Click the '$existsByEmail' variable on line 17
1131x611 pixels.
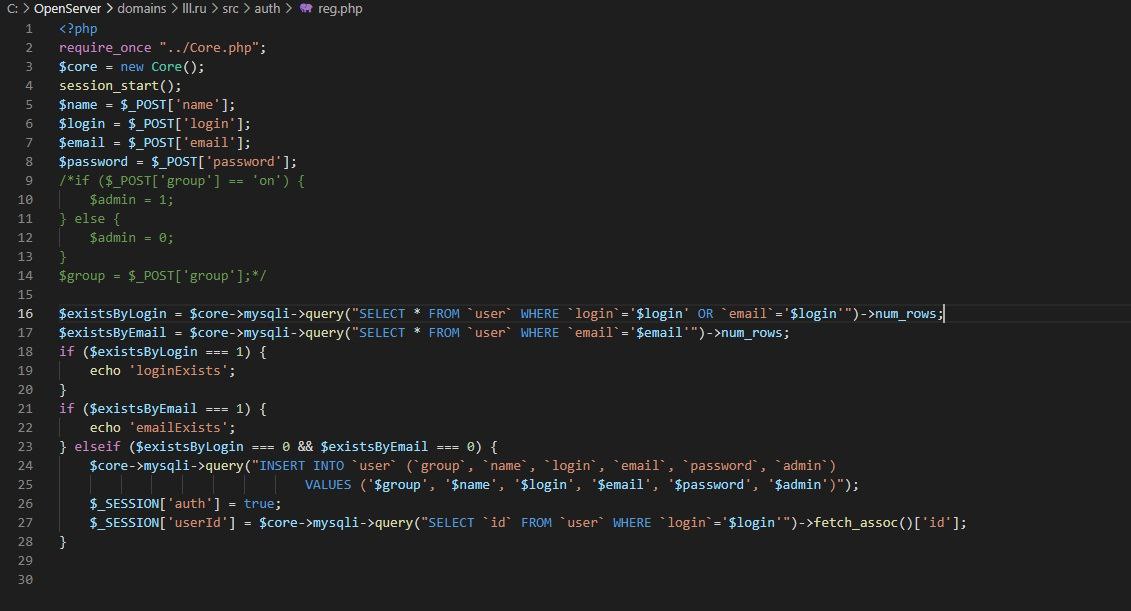[x=113, y=333]
